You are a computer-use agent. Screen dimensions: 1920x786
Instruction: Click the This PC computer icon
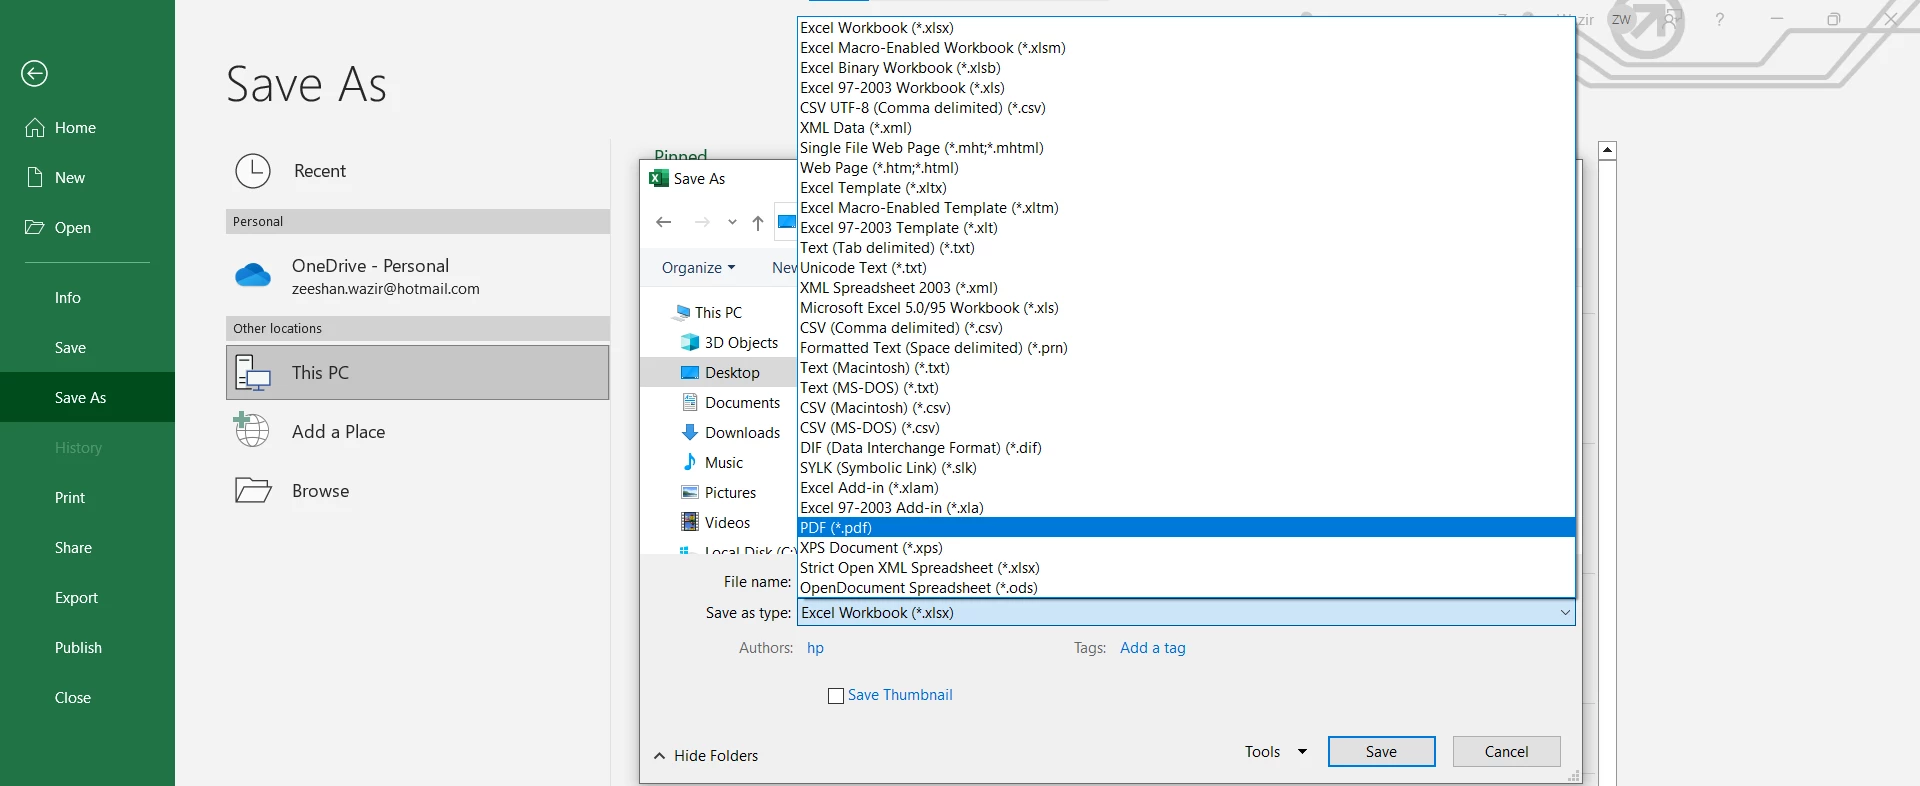click(253, 373)
